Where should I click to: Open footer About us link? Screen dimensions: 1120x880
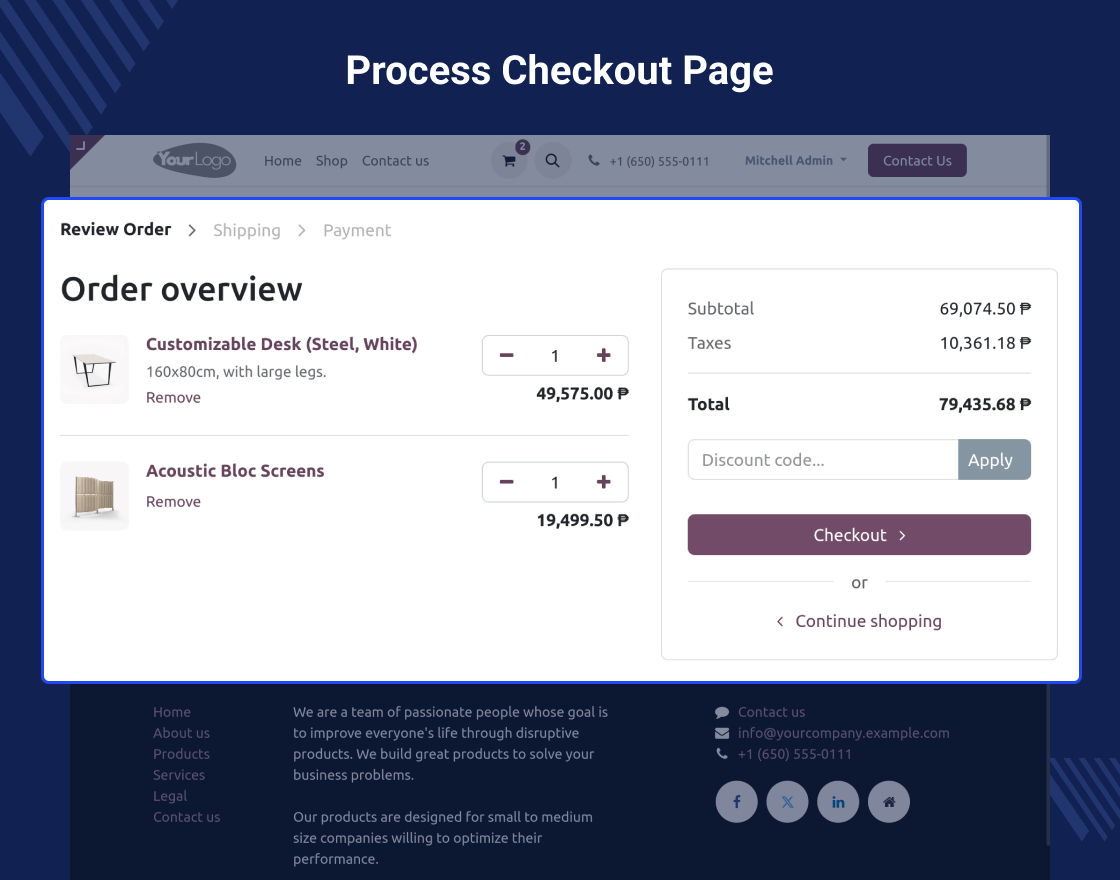pyautogui.click(x=181, y=733)
